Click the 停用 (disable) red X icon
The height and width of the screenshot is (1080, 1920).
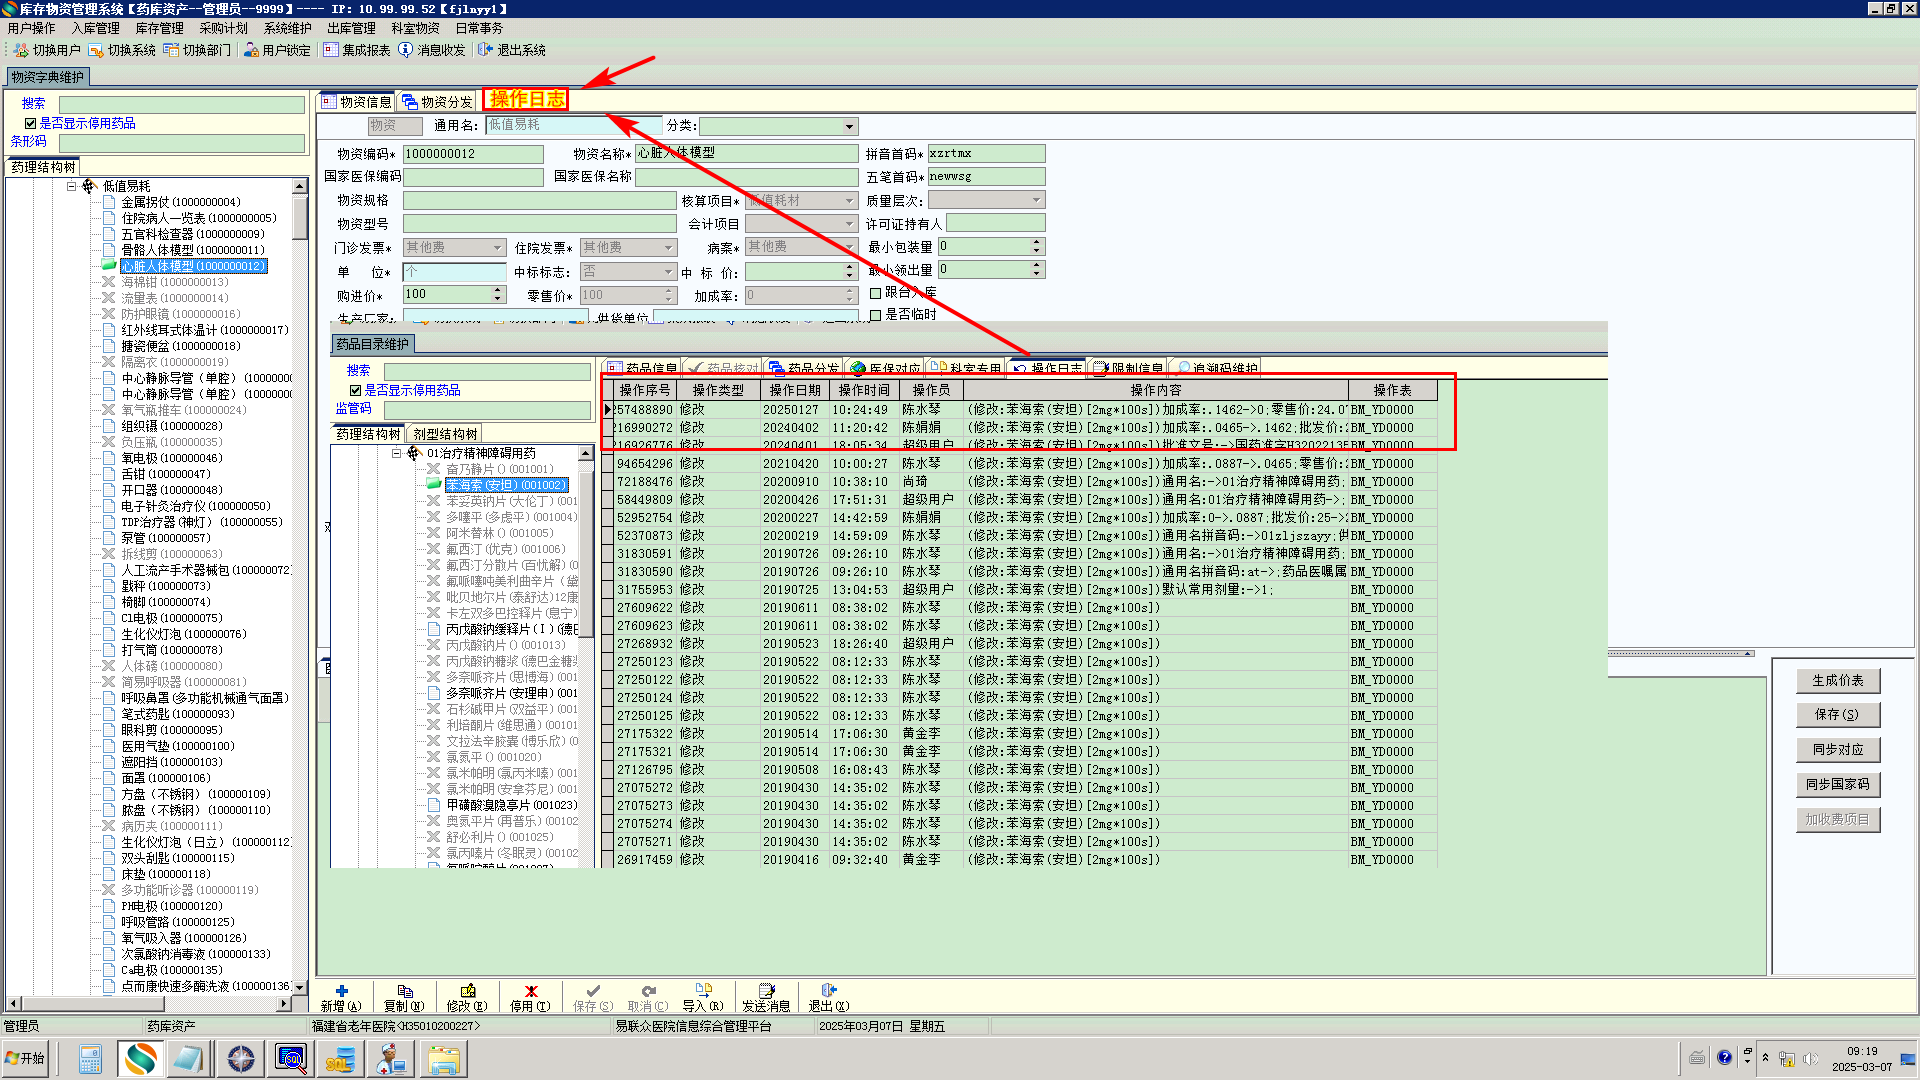tap(531, 991)
